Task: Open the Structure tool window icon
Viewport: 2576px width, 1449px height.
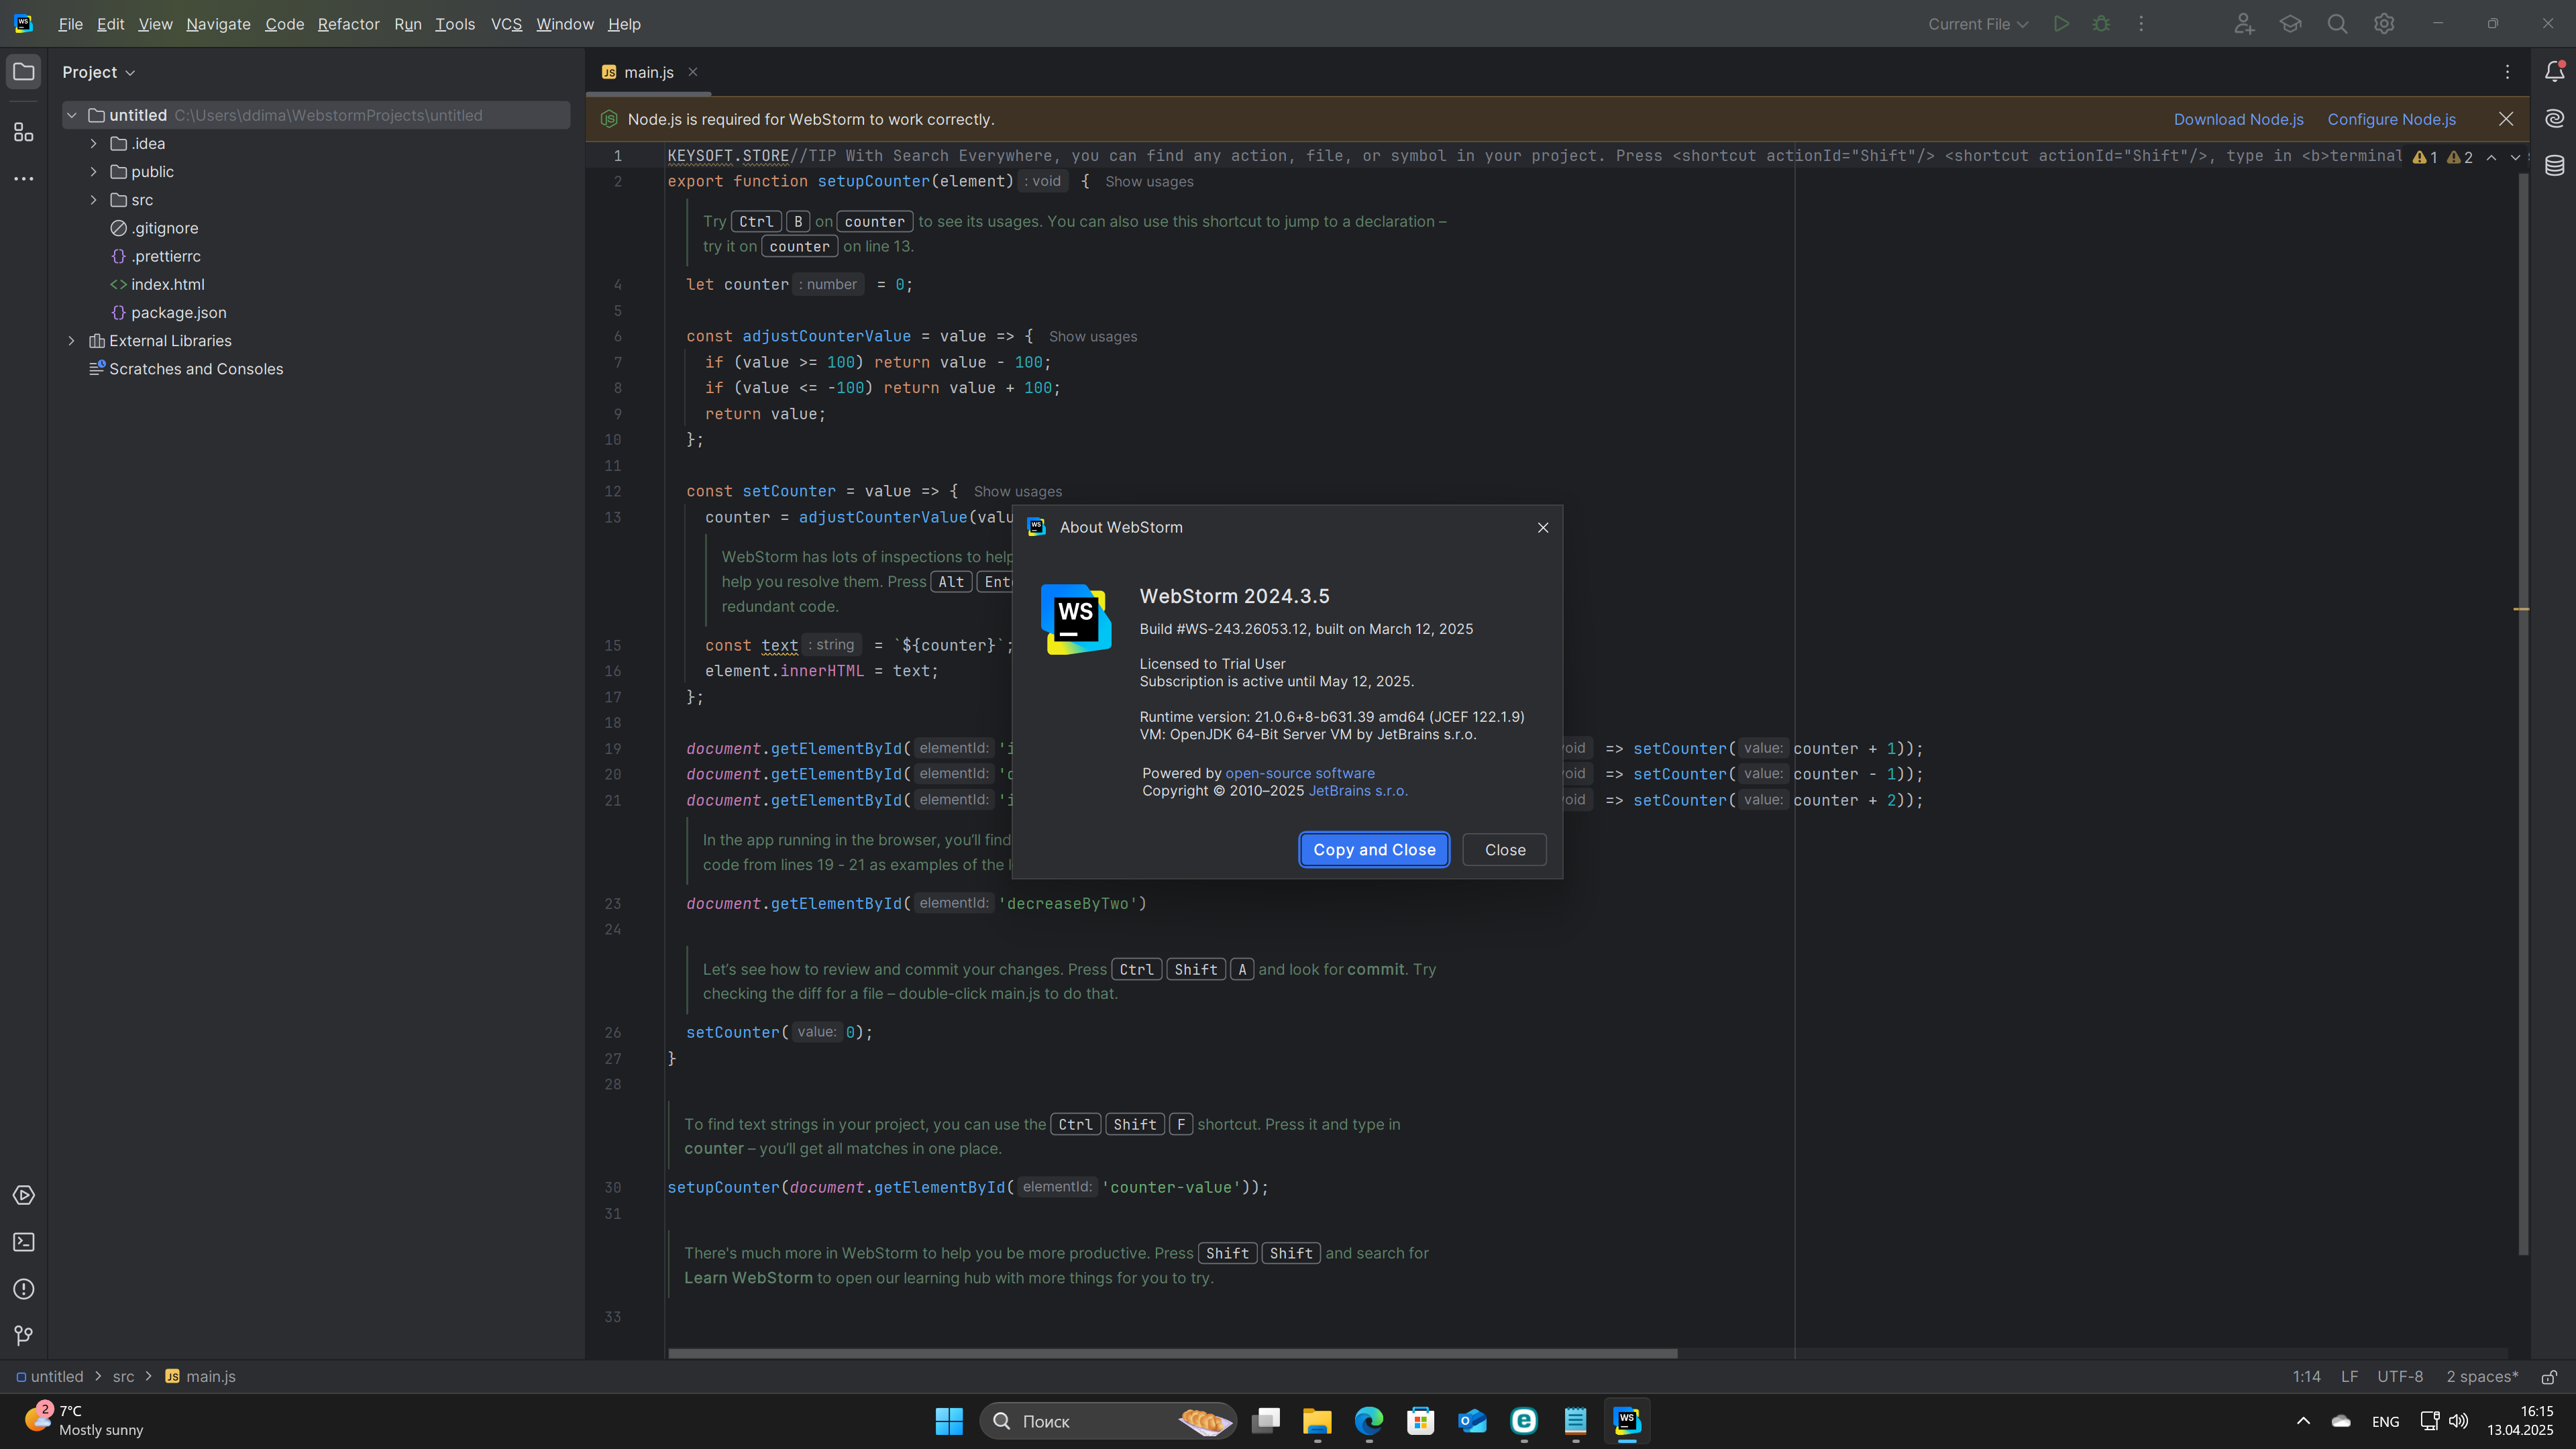Action: pos(24,132)
